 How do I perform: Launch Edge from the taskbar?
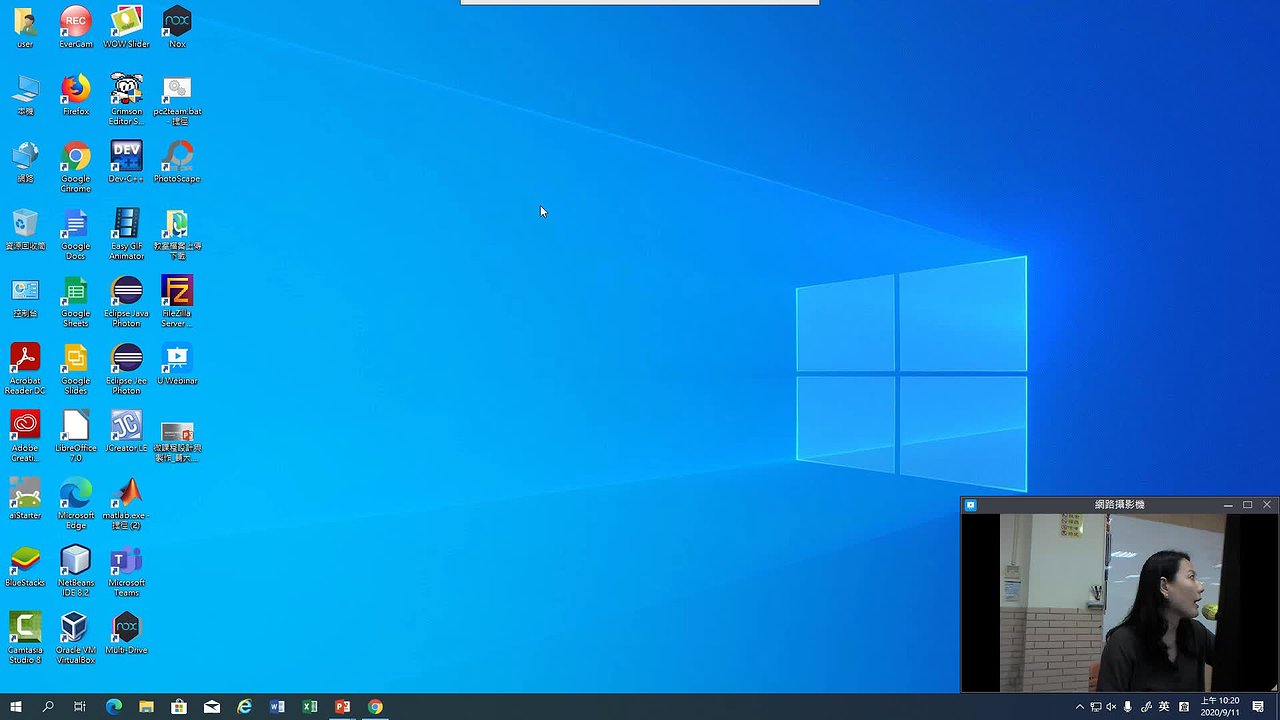(x=113, y=707)
